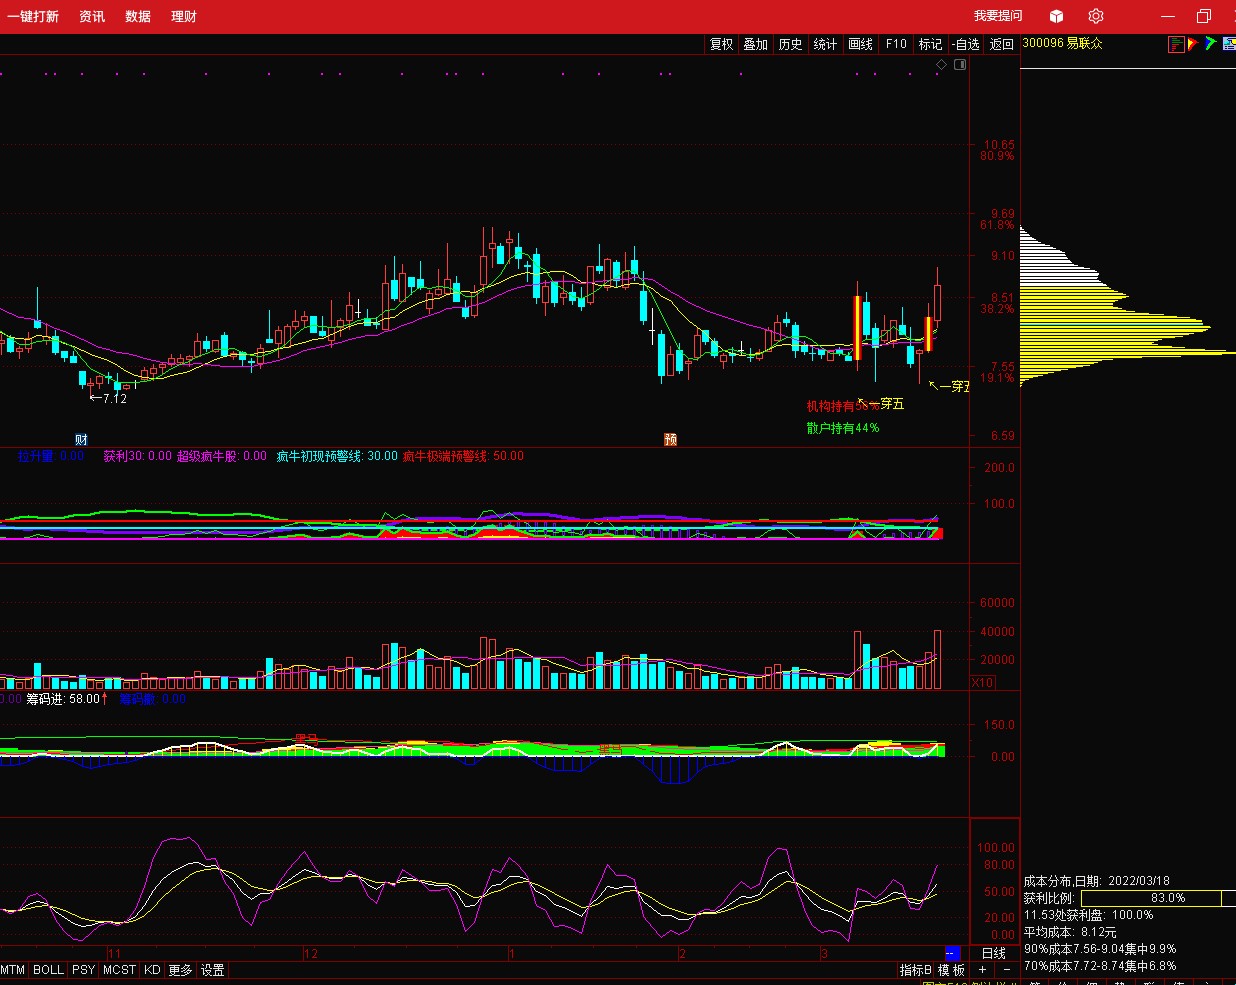The width and height of the screenshot is (1236, 985).
Task: Select the 画线 drawing tool button
Action: (860, 44)
